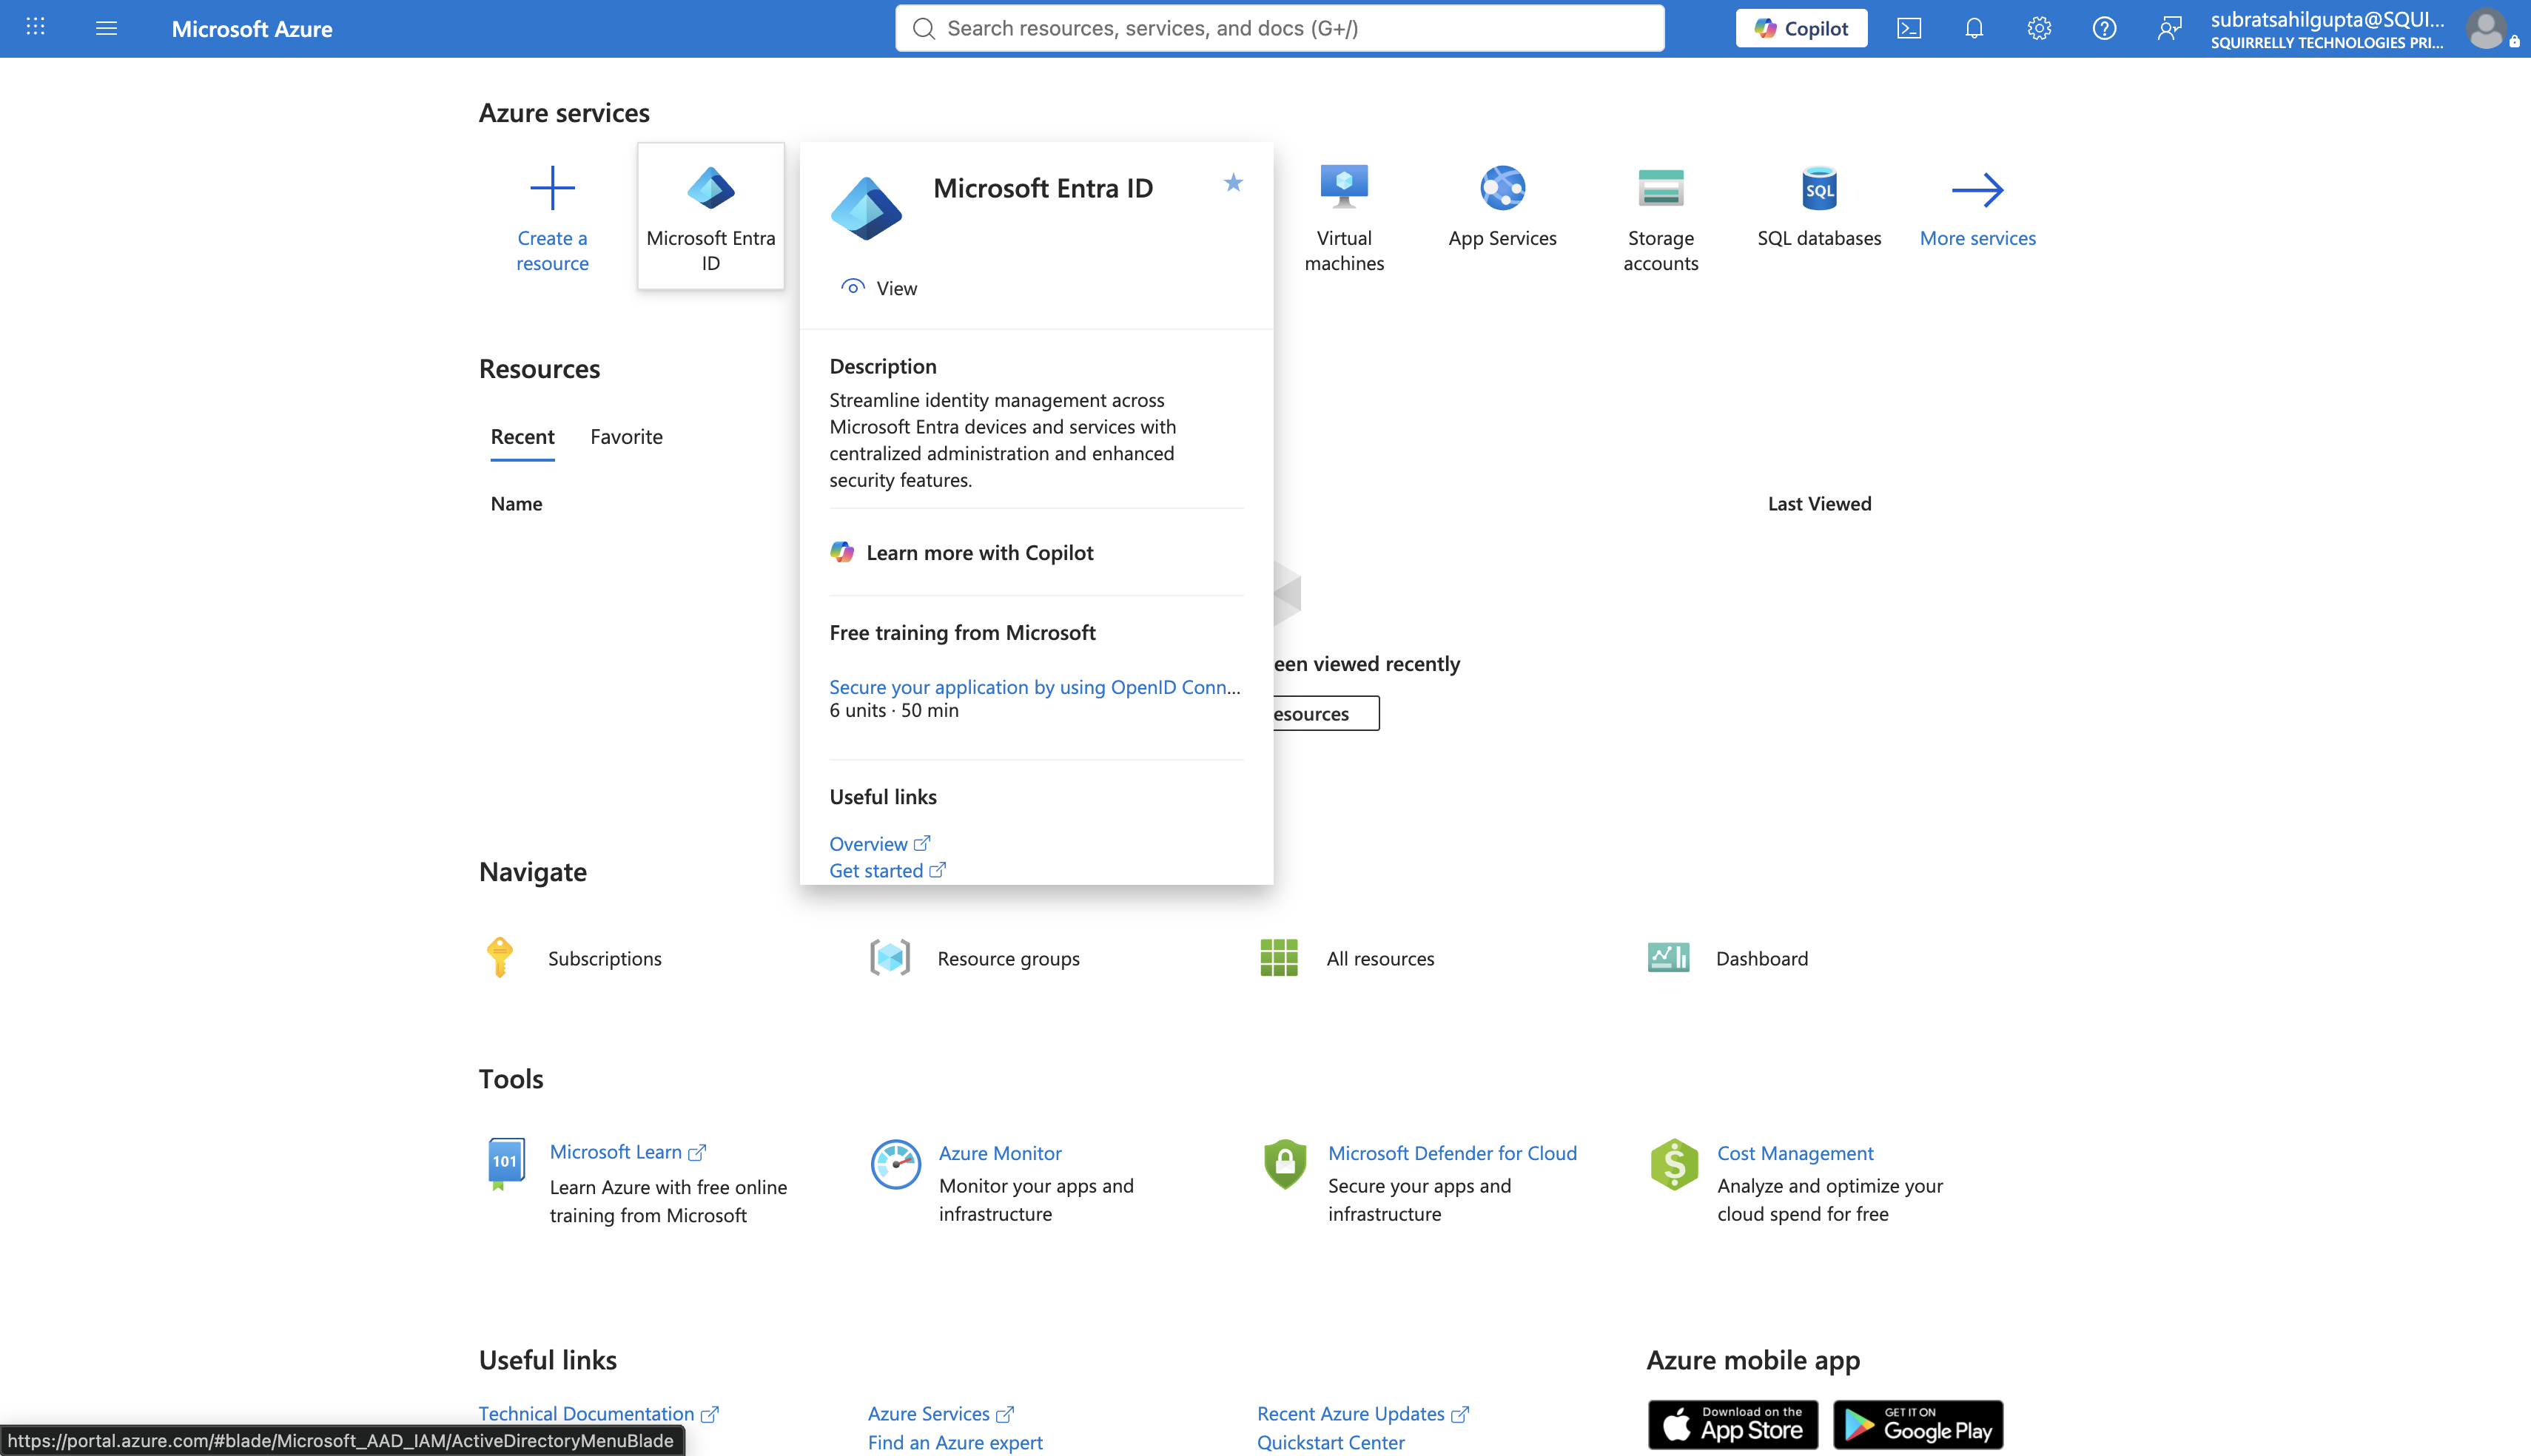Open SQL databases icon

click(1819, 187)
